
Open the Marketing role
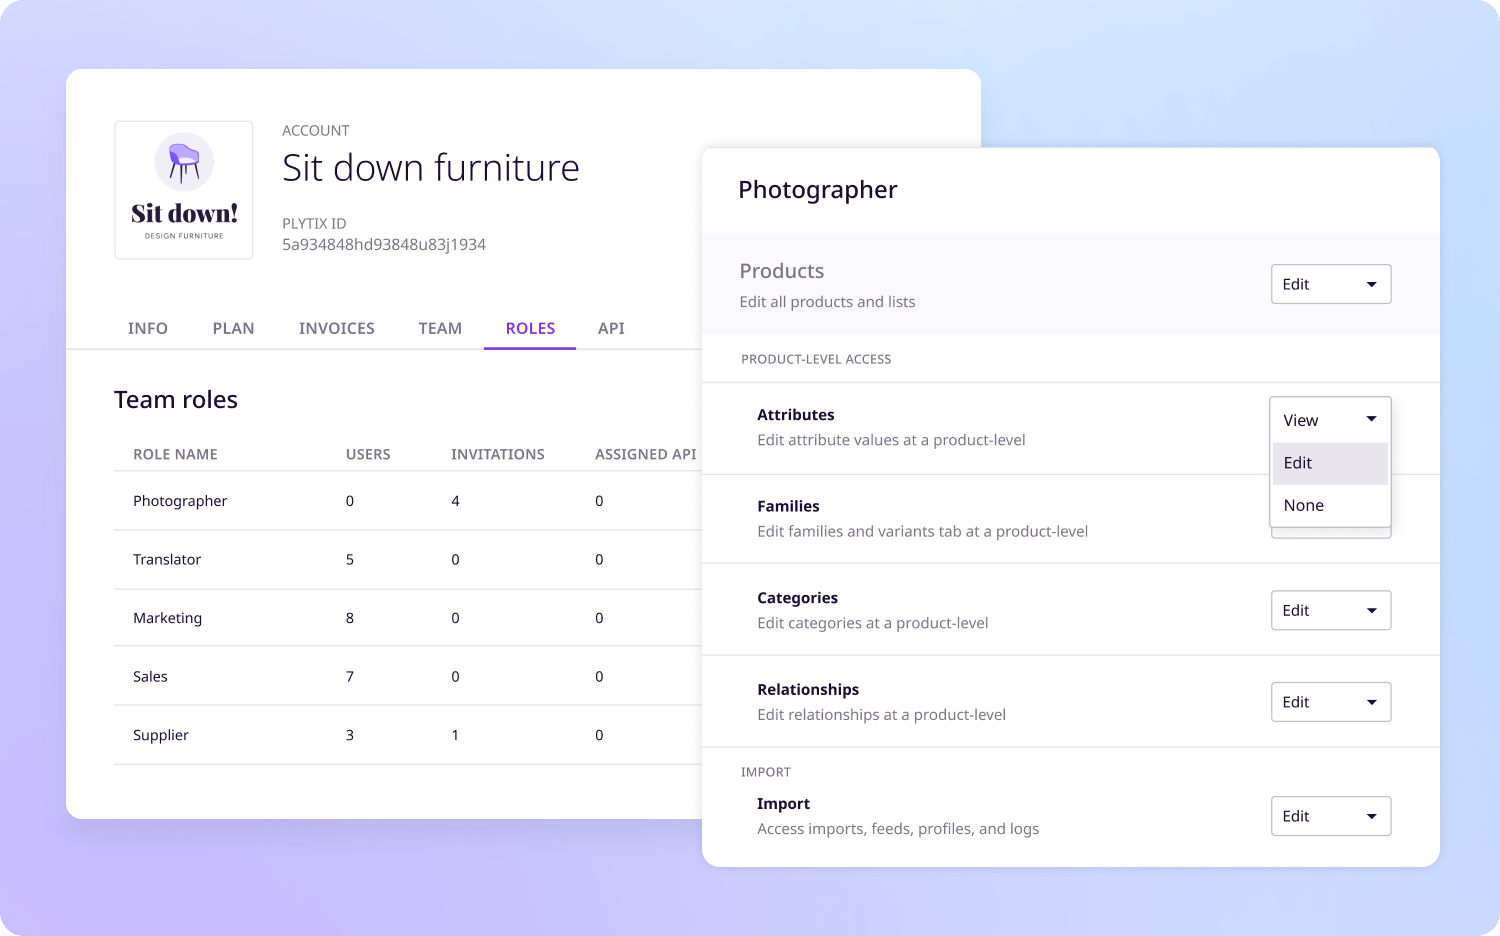pos(408,618)
